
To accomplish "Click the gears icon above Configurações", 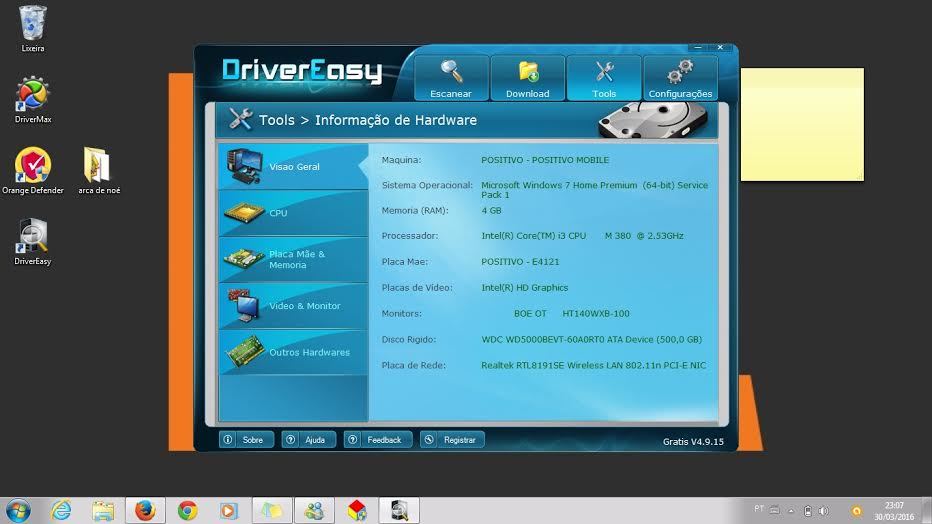I will coord(680,71).
